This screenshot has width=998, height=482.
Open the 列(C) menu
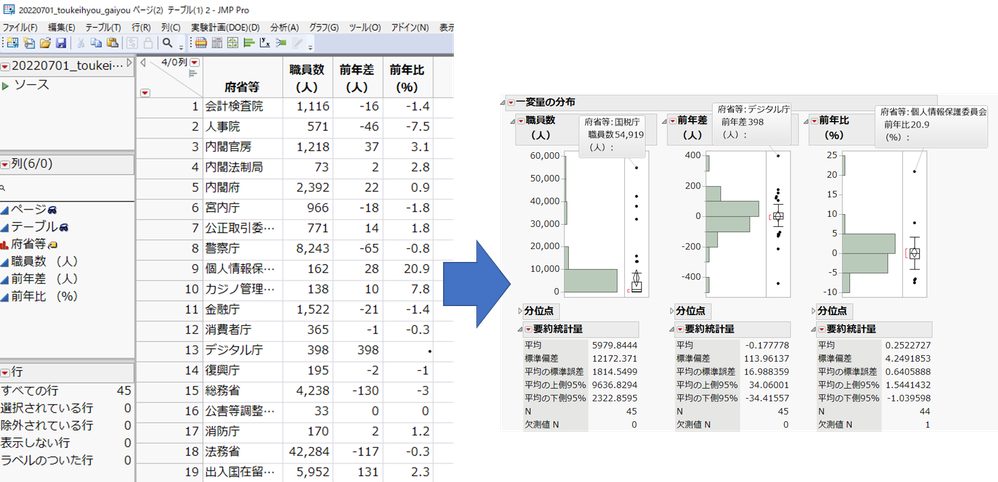point(171,27)
